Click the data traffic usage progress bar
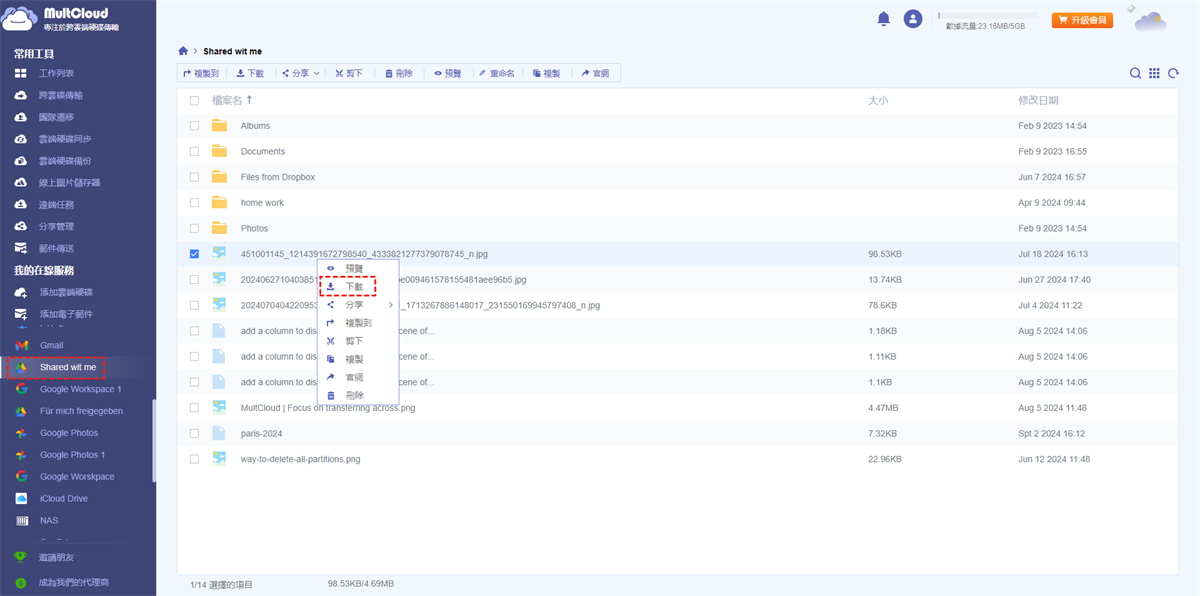The width and height of the screenshot is (1200, 596). (987, 16)
